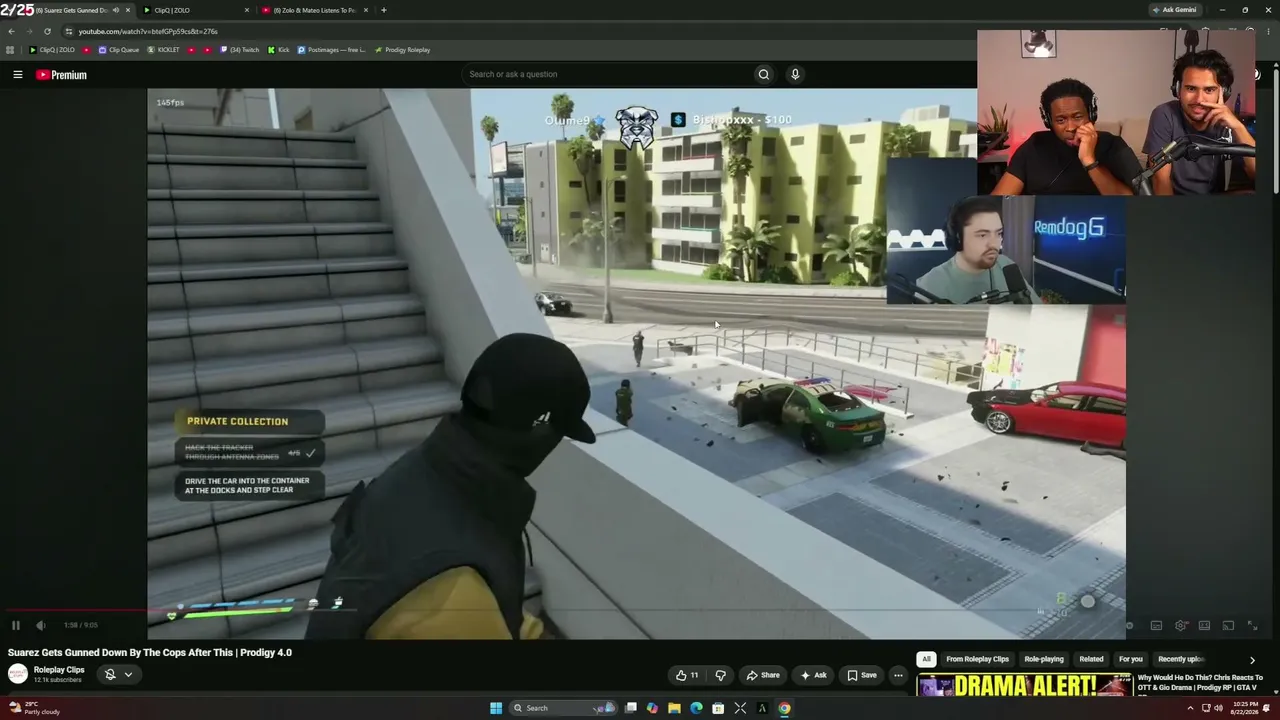
Task: Open the Clip Queue bookmark
Action: pos(118,50)
